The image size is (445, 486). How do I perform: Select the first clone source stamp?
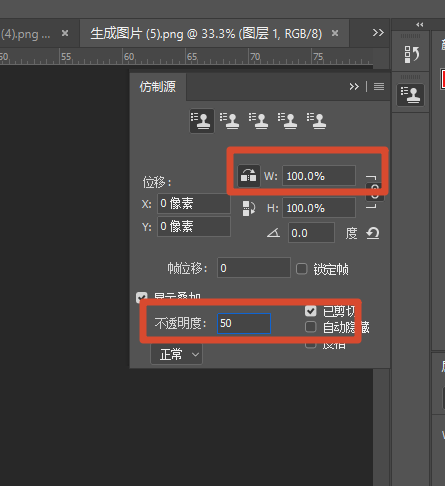(202, 121)
